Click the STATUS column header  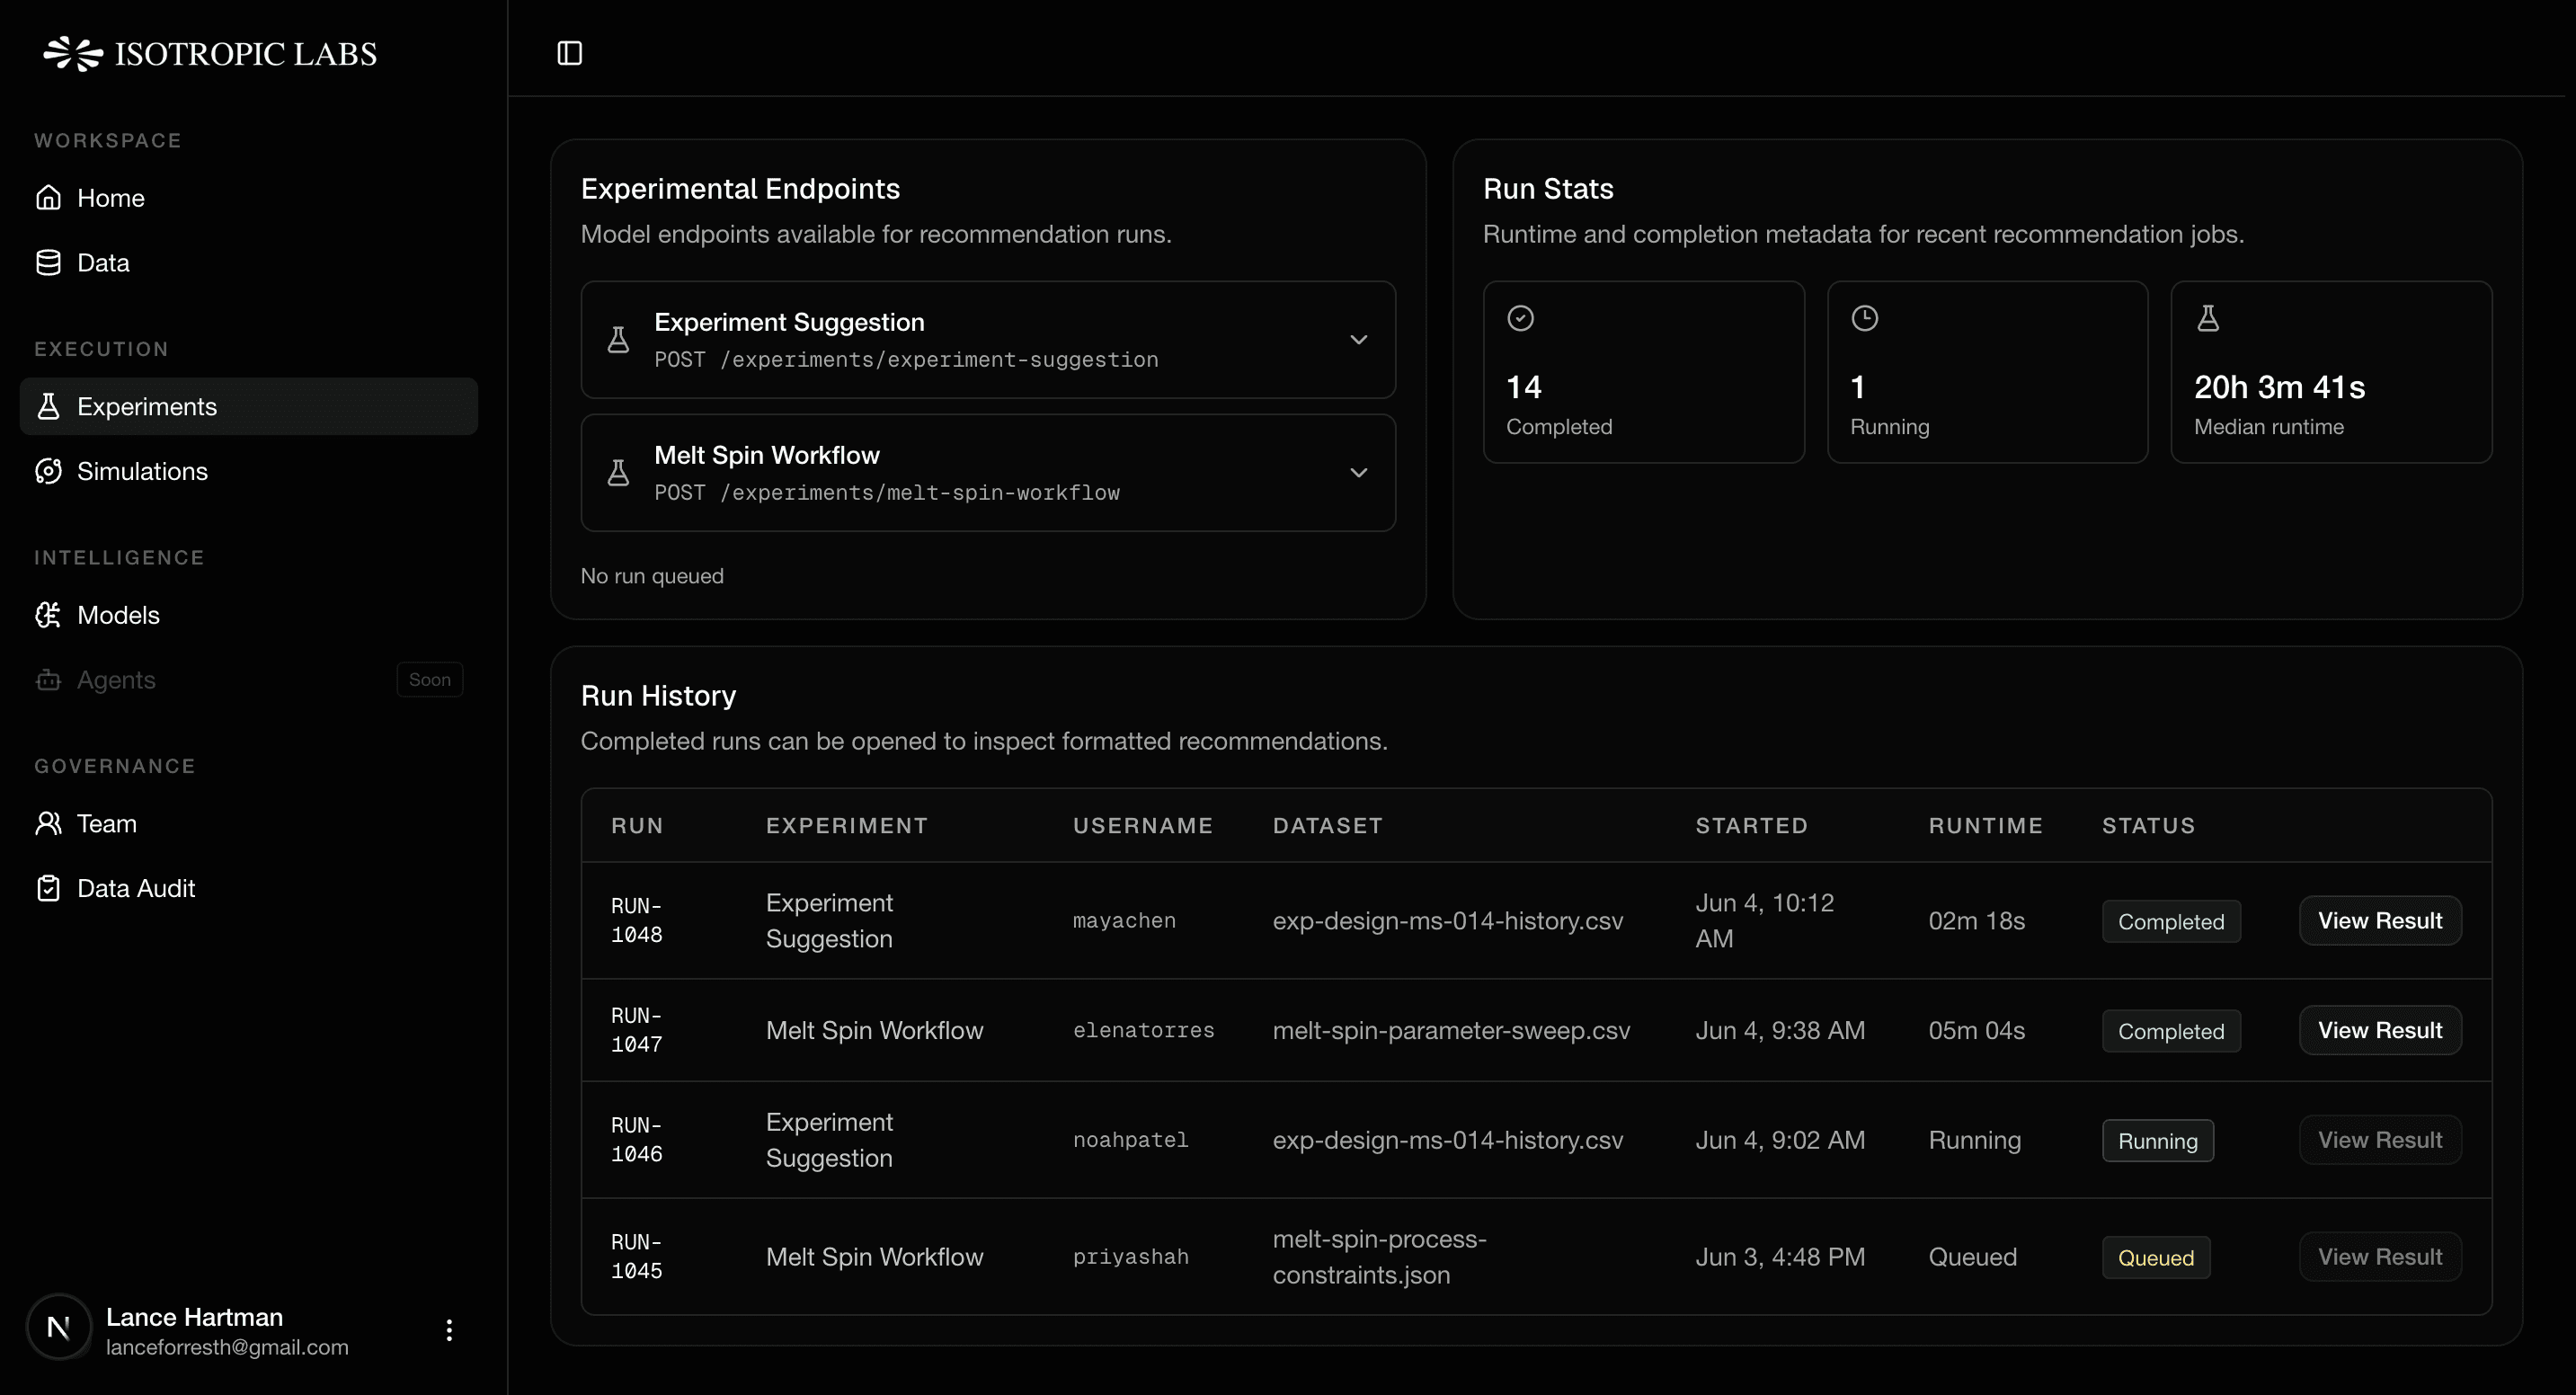pos(2148,826)
